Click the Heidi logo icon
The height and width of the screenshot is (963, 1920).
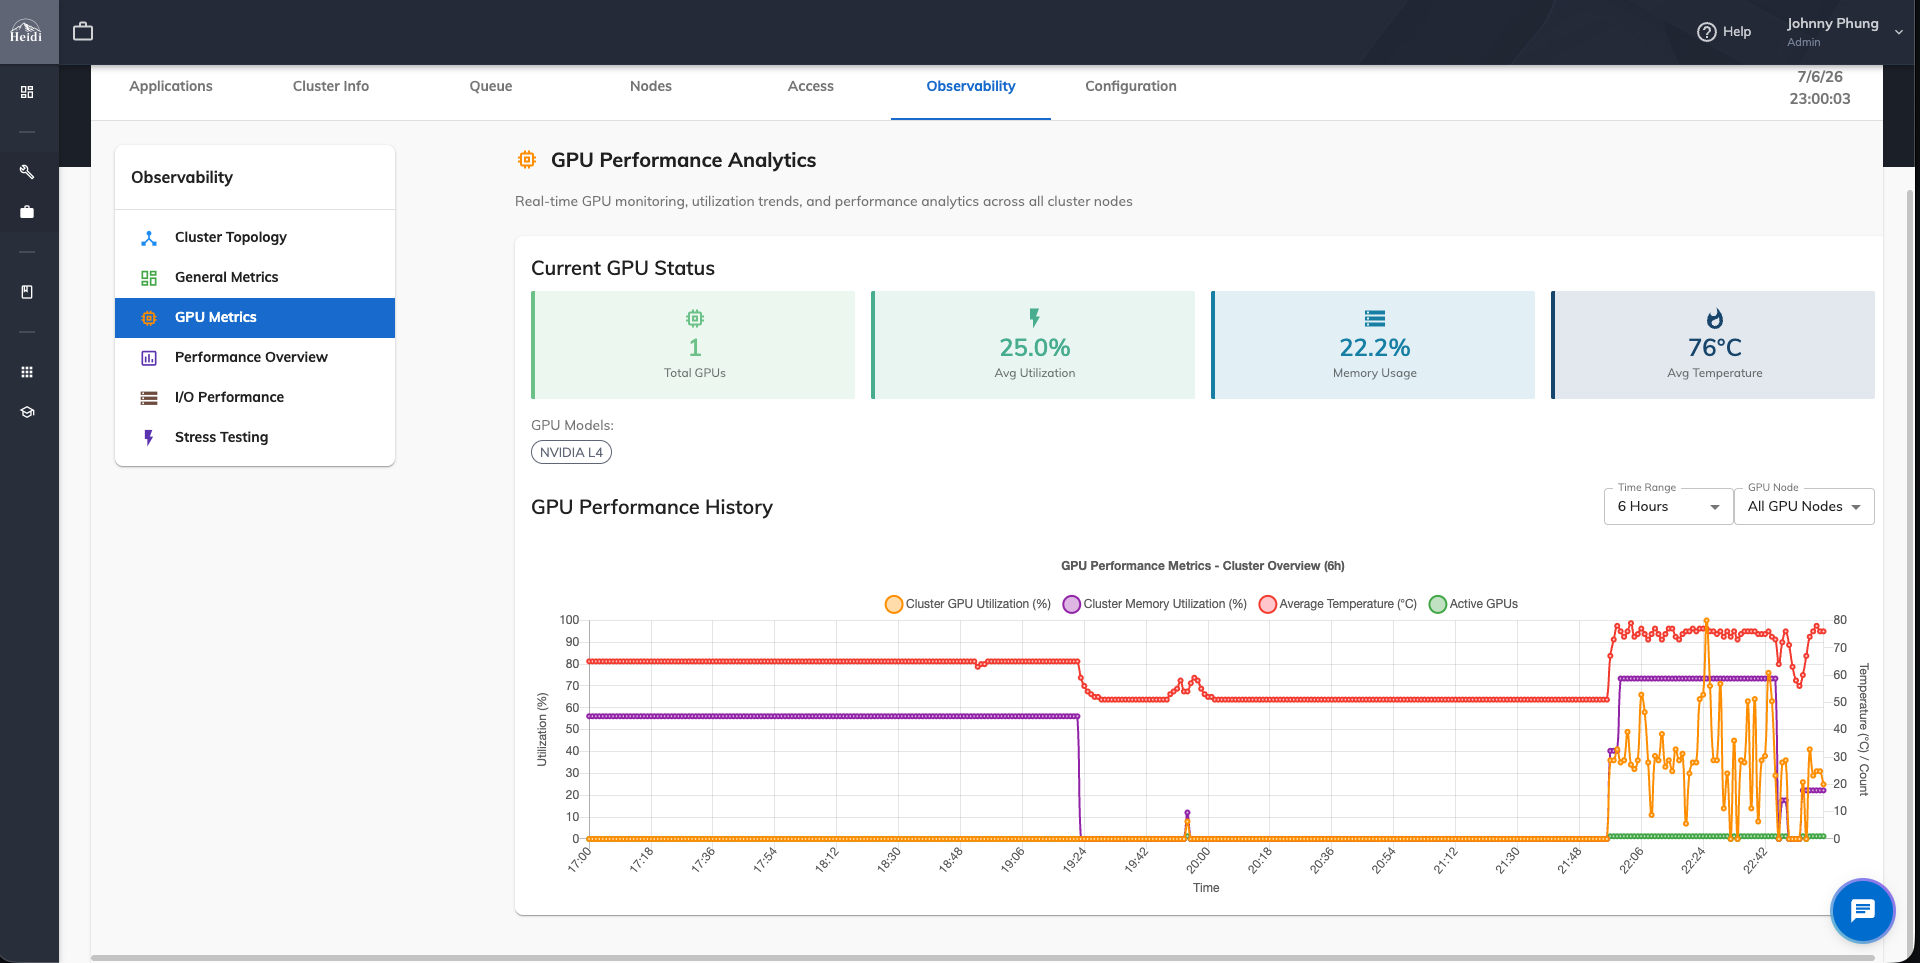click(27, 31)
